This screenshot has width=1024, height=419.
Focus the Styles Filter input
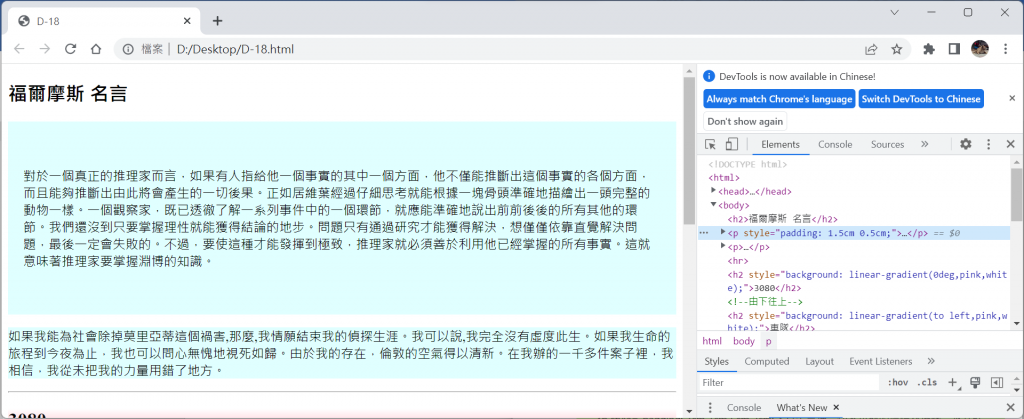(x=789, y=383)
